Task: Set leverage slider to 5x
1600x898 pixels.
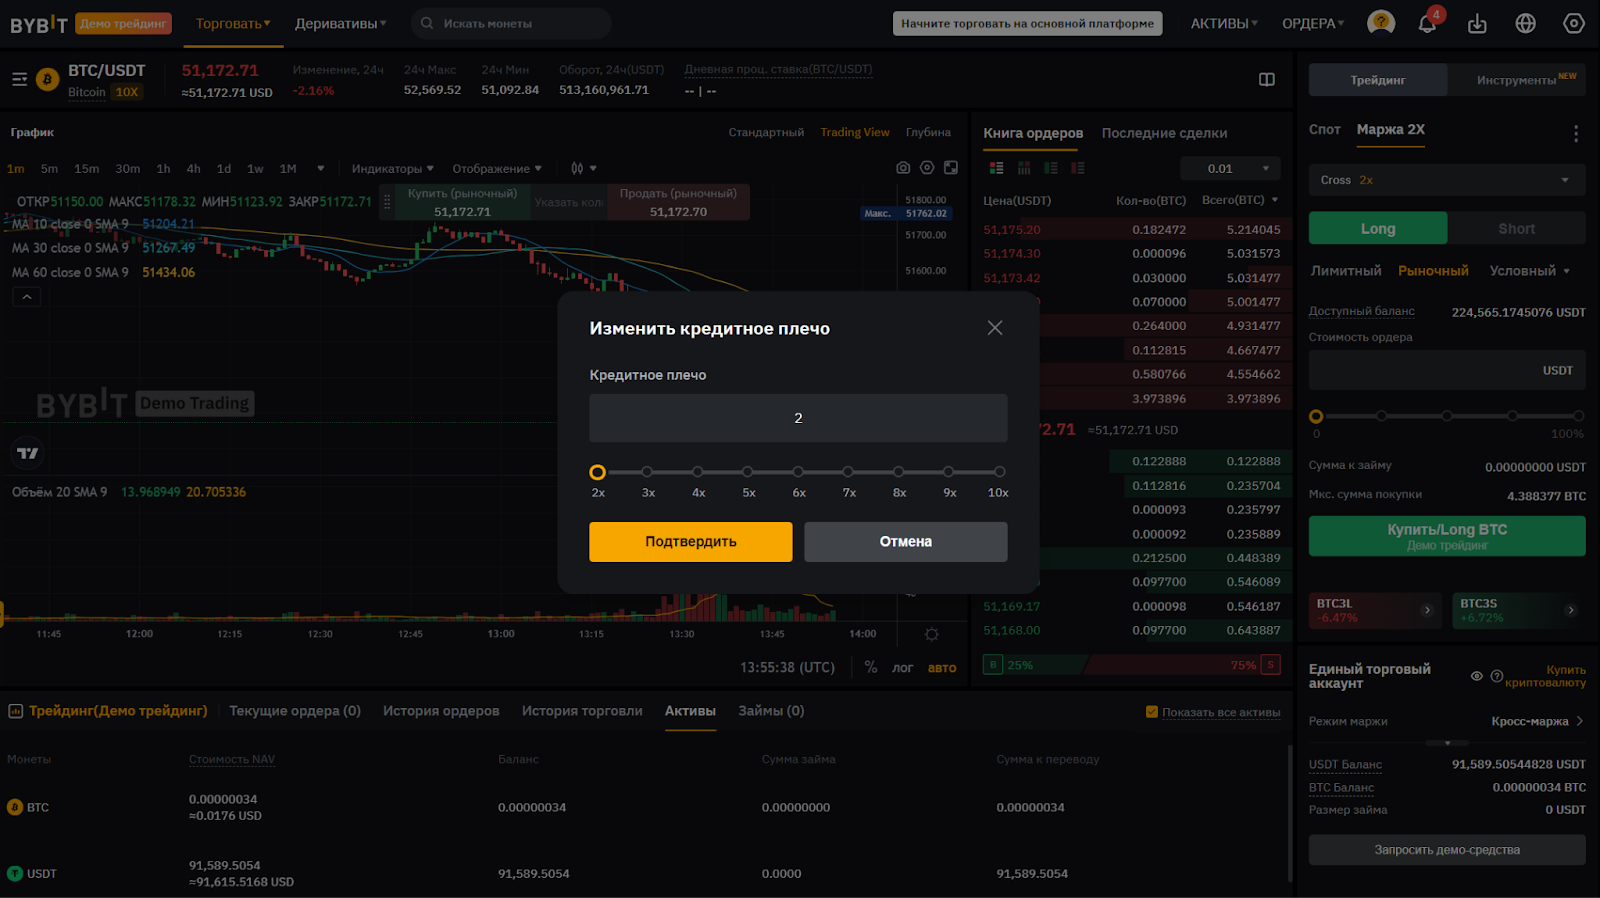Action: pyautogui.click(x=748, y=472)
